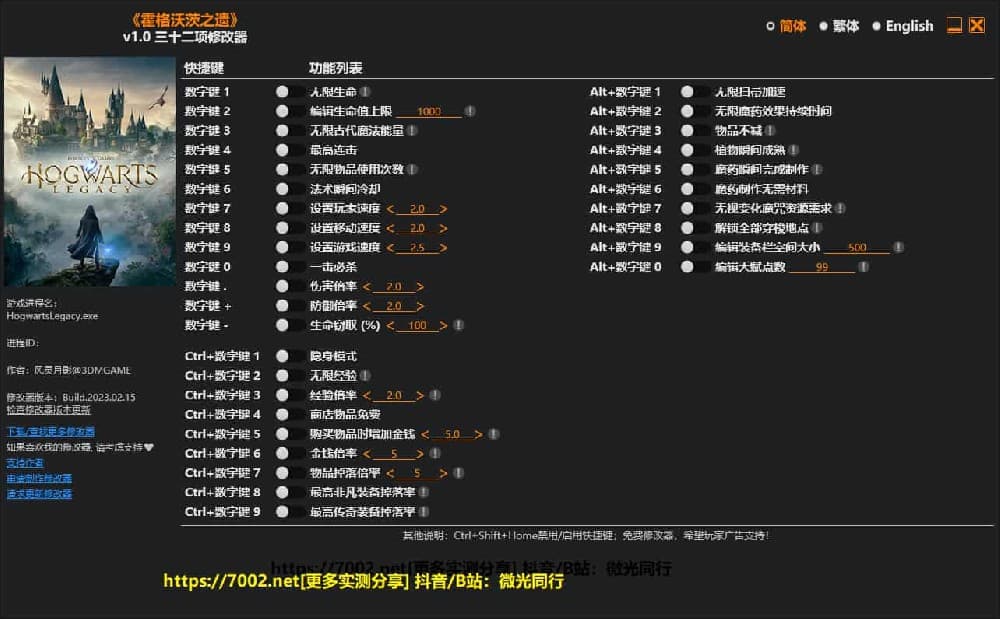
Task: Open info icon for 金钱倍率 row
Action: coord(435,453)
